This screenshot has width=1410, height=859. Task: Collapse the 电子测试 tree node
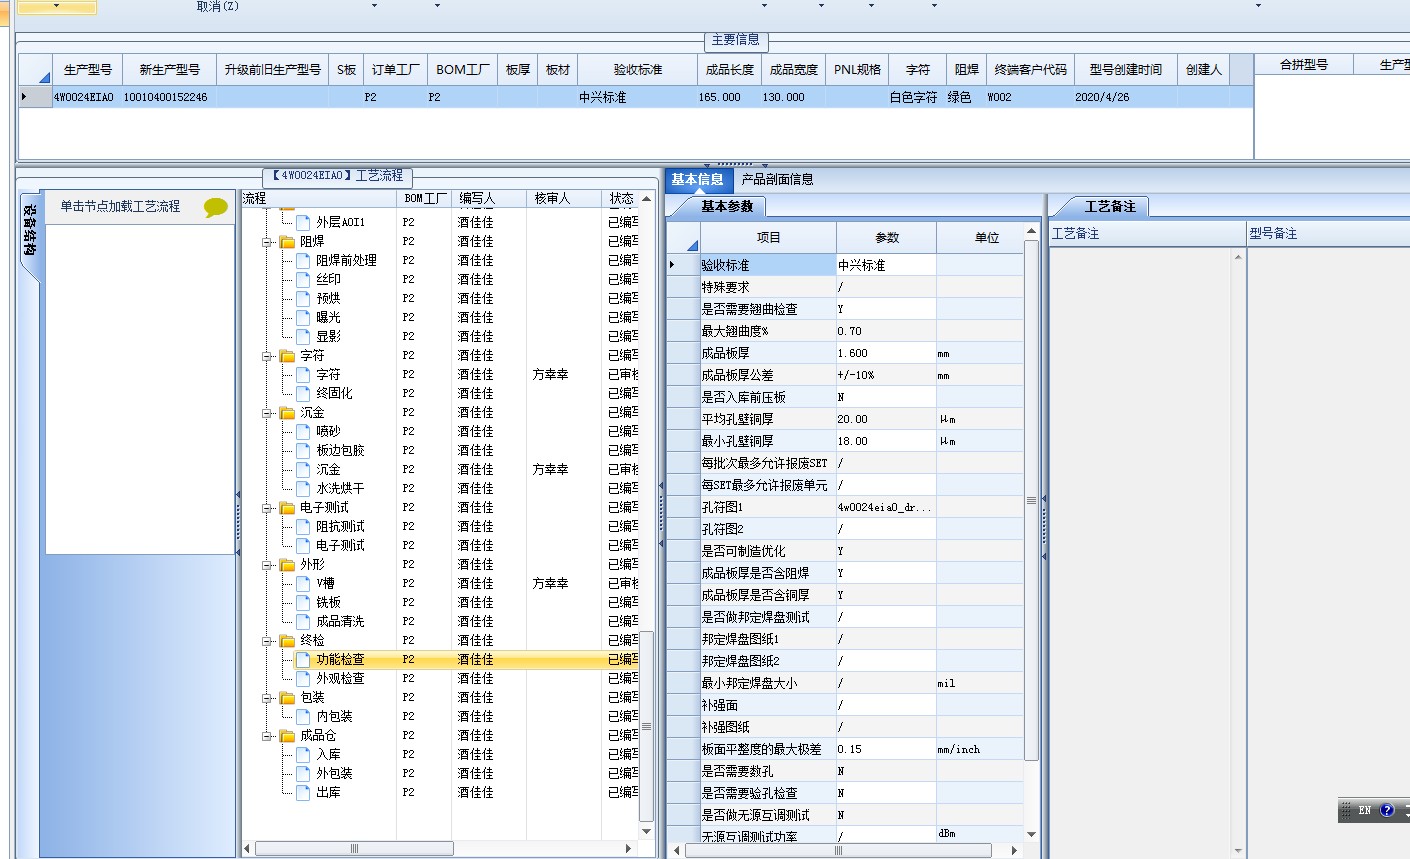click(x=268, y=508)
